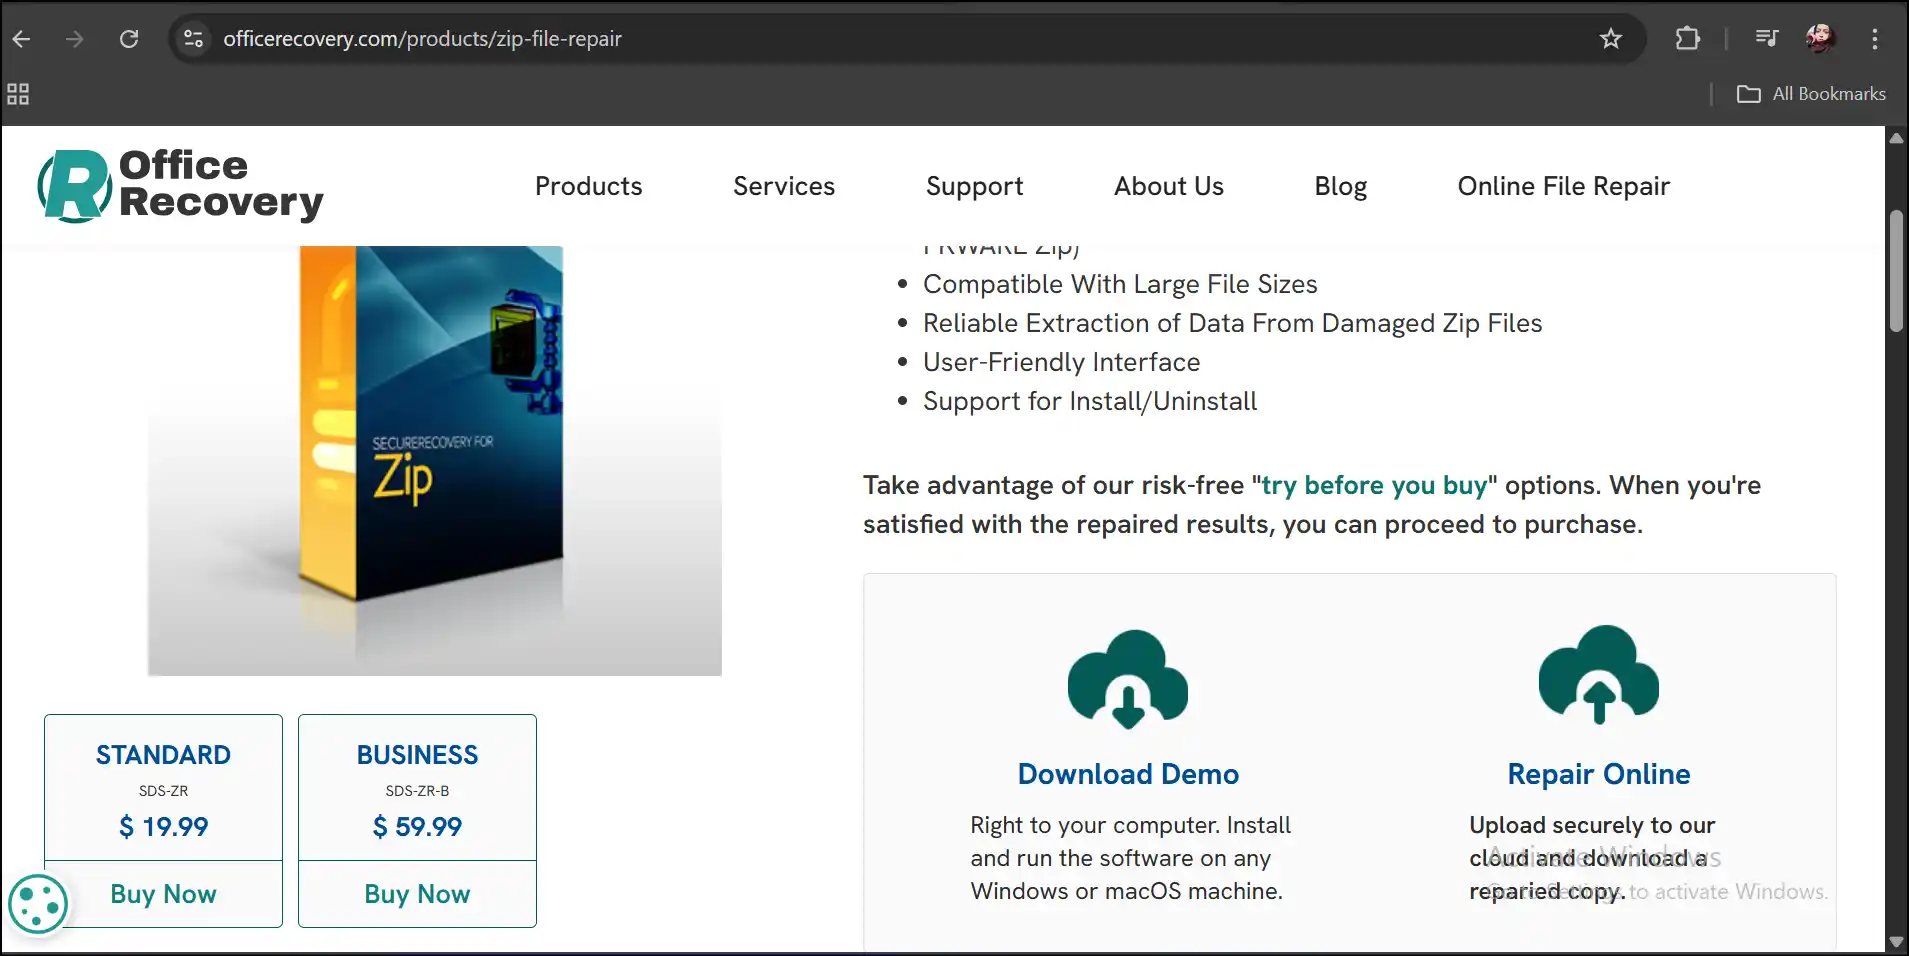
Task: Click the Repair Online cloud upload icon
Action: [1598, 675]
